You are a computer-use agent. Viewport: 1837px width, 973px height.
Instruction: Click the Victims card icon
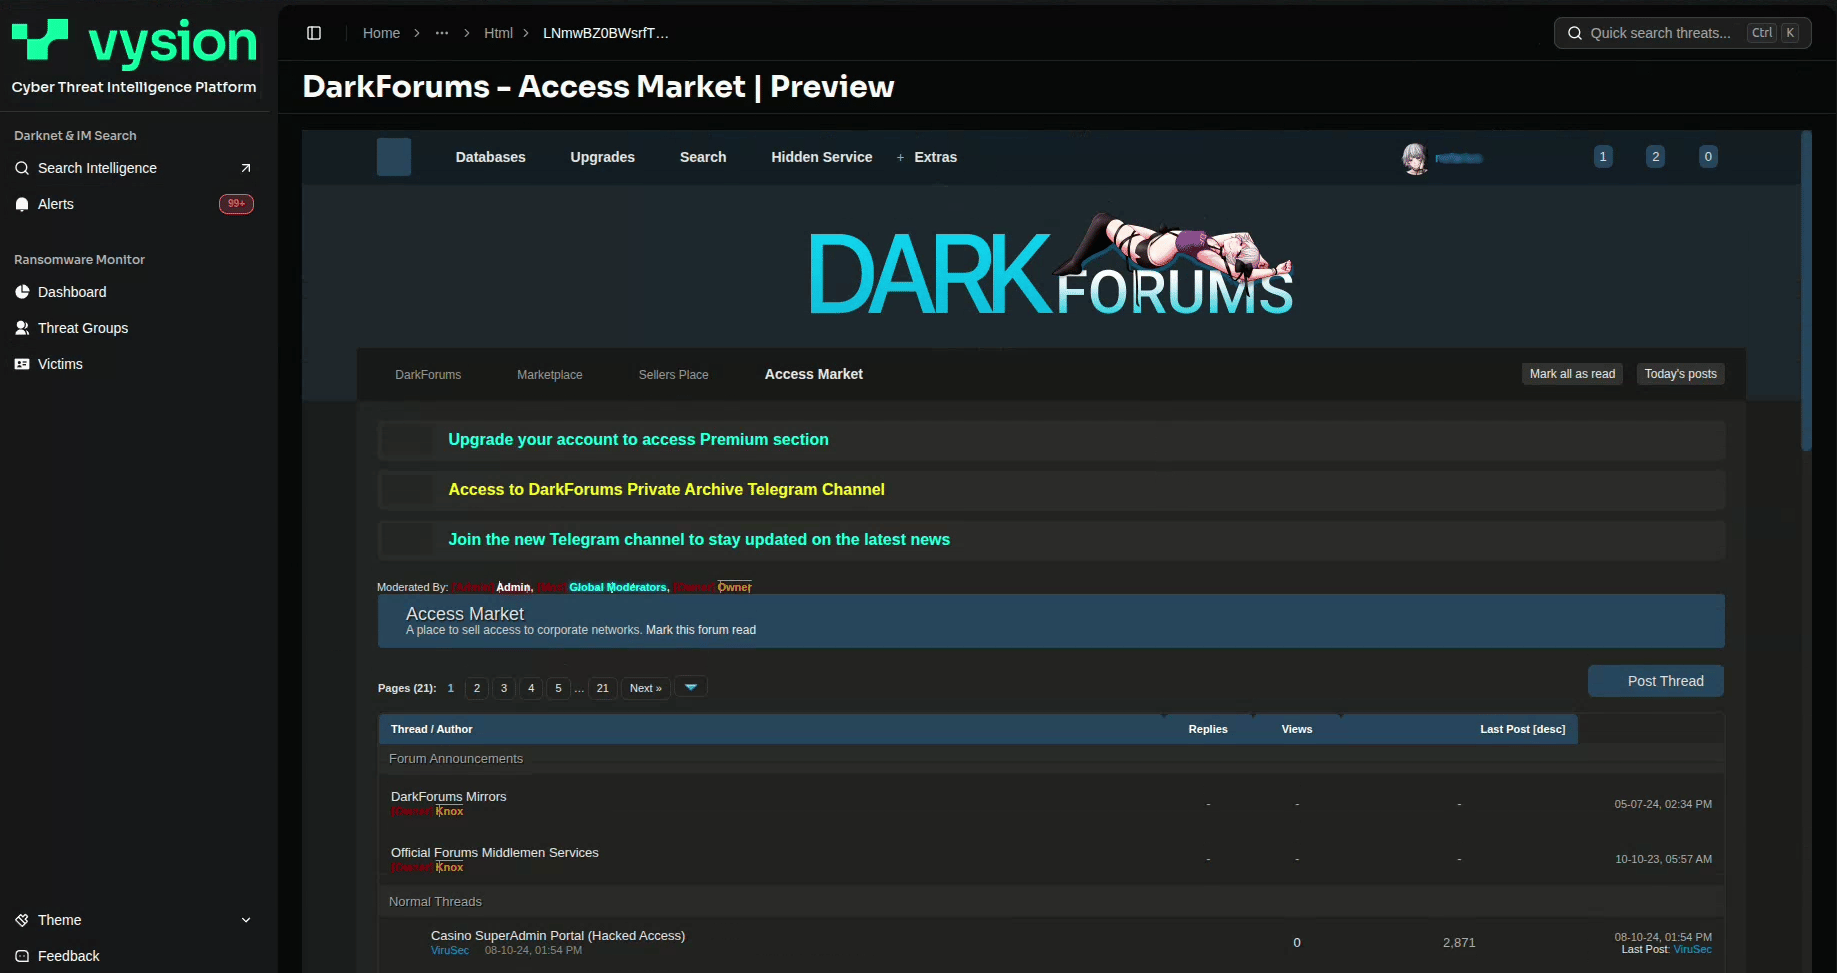(22, 364)
